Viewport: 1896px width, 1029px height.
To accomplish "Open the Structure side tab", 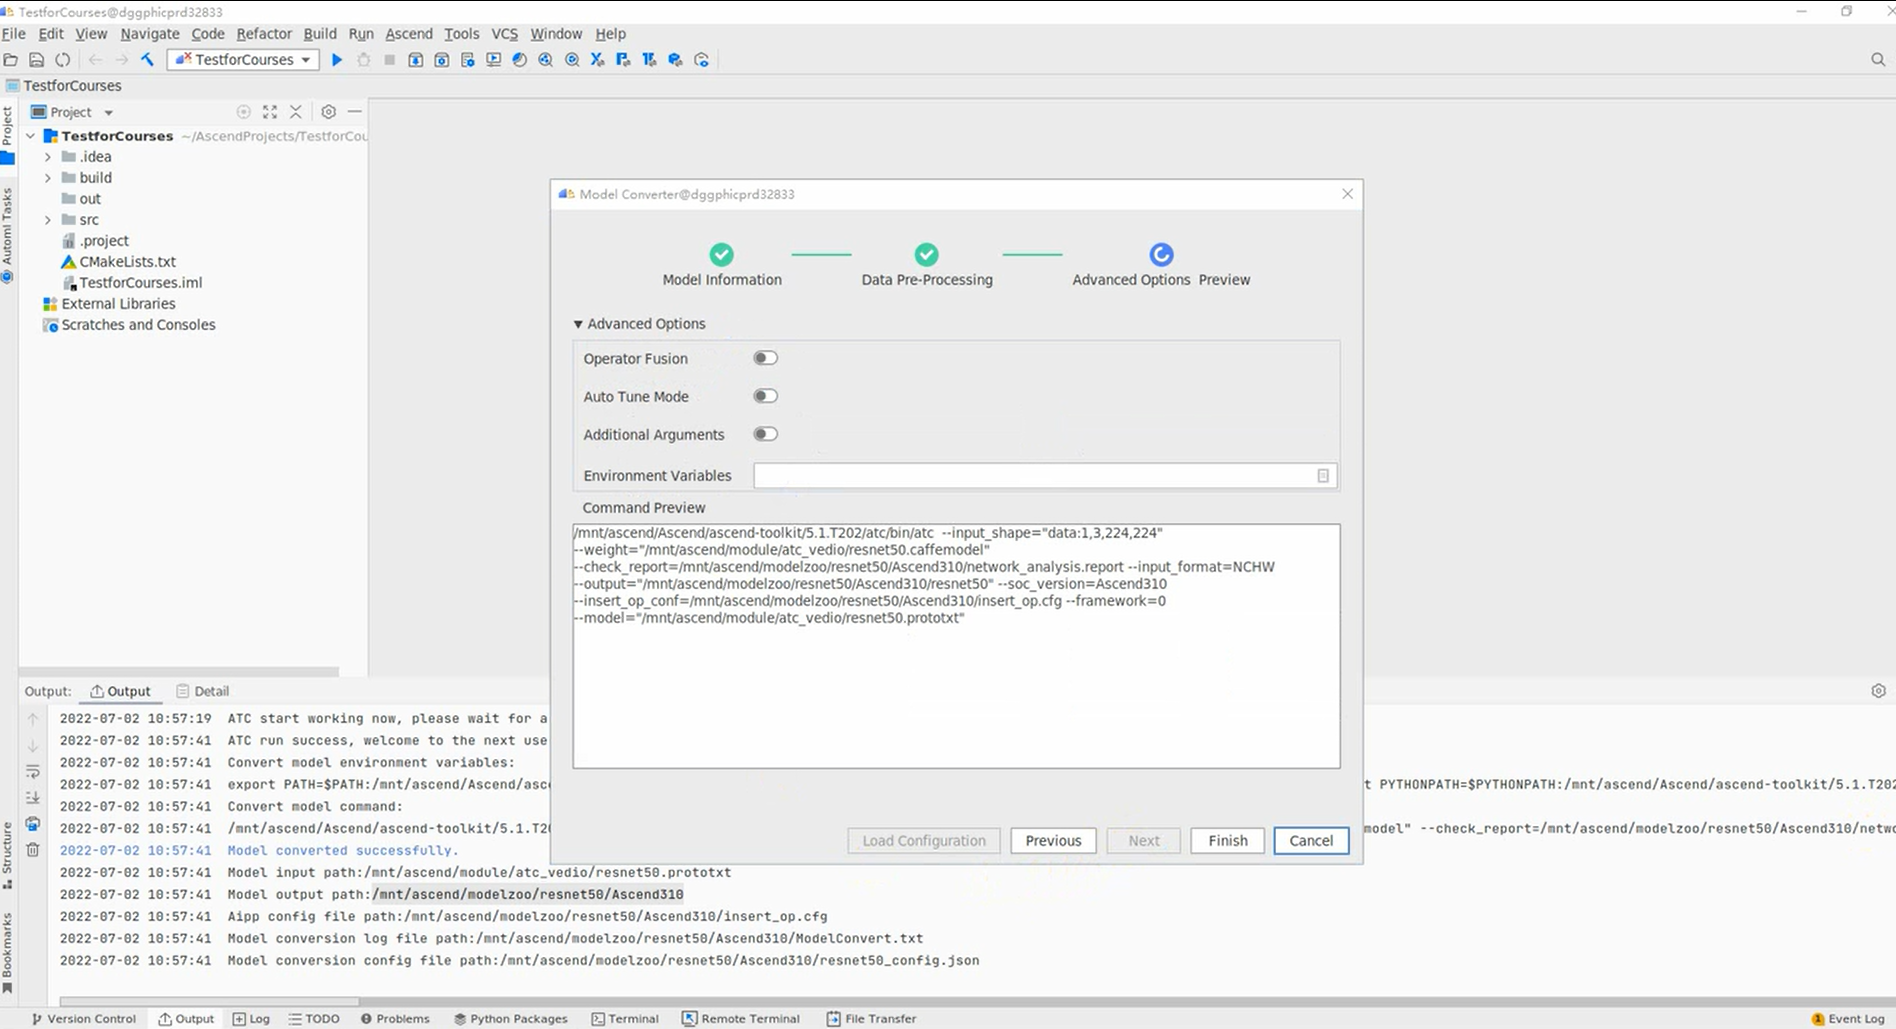I will (8, 856).
